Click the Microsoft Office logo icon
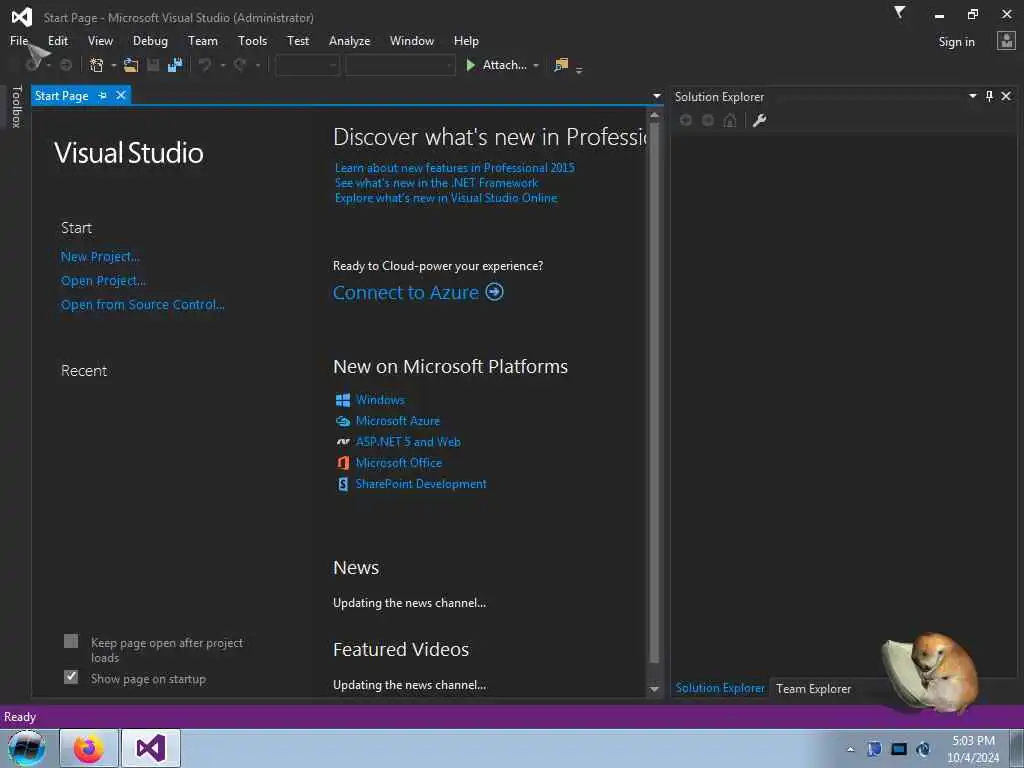This screenshot has width=1024, height=768. pyautogui.click(x=343, y=463)
